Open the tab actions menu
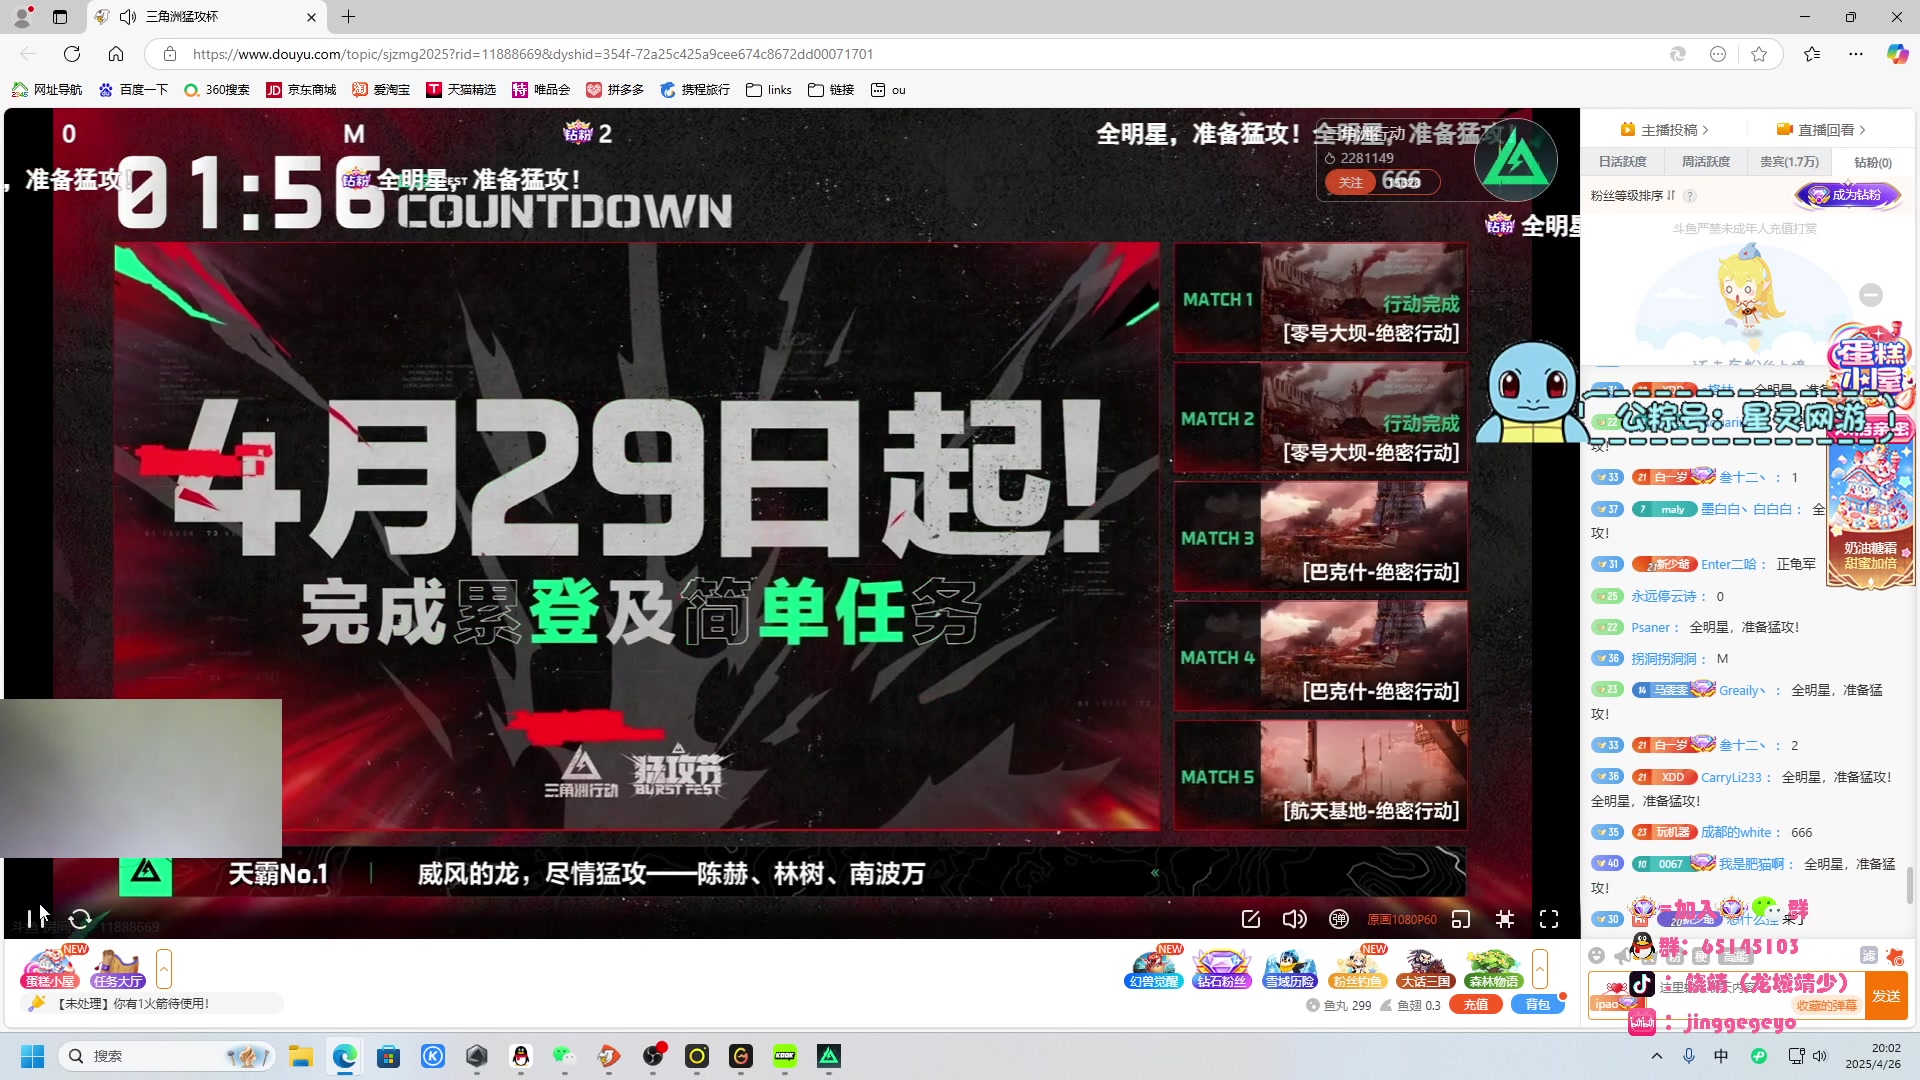Viewport: 1920px width, 1080px height. (x=60, y=17)
